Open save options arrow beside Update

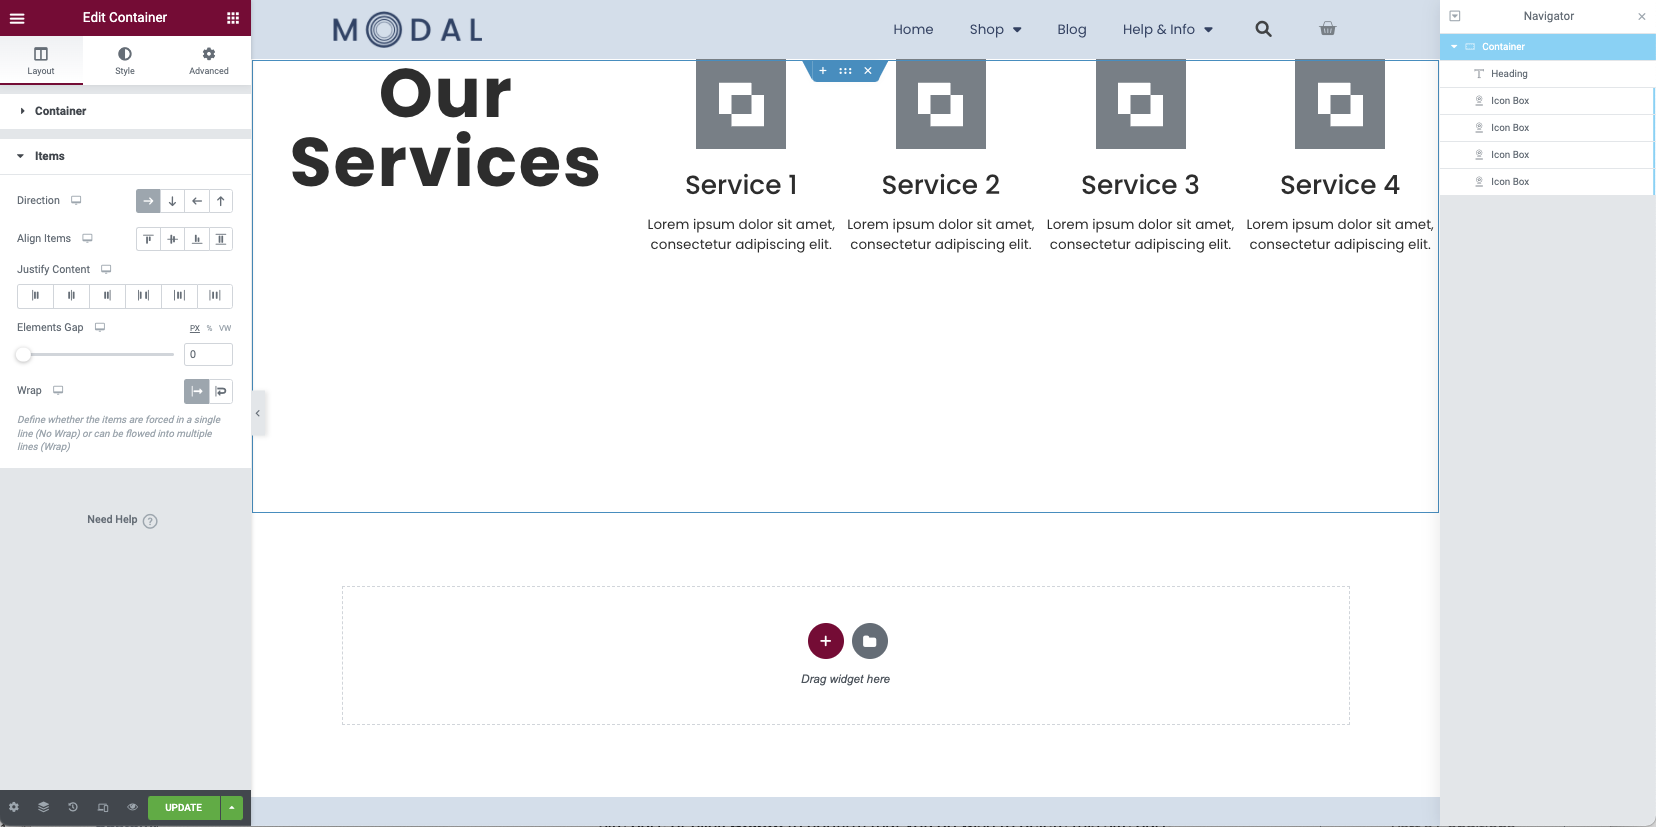[232, 807]
